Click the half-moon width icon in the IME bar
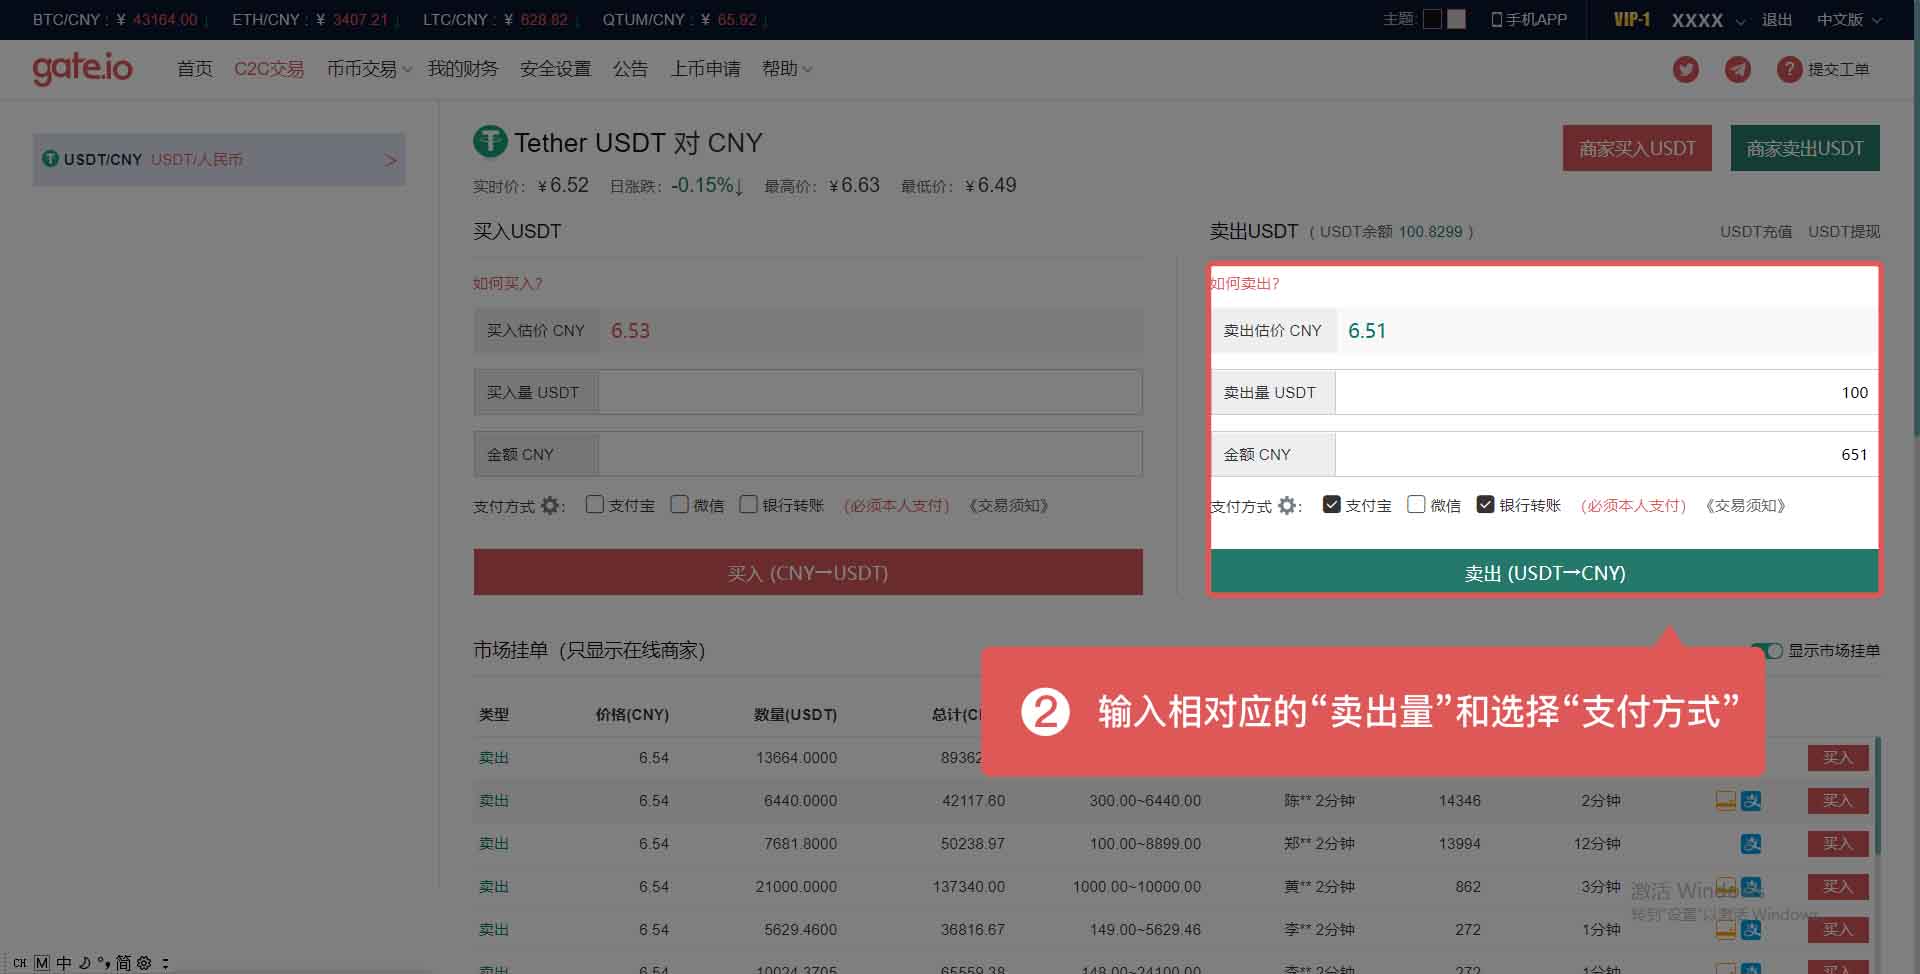 [x=84, y=963]
